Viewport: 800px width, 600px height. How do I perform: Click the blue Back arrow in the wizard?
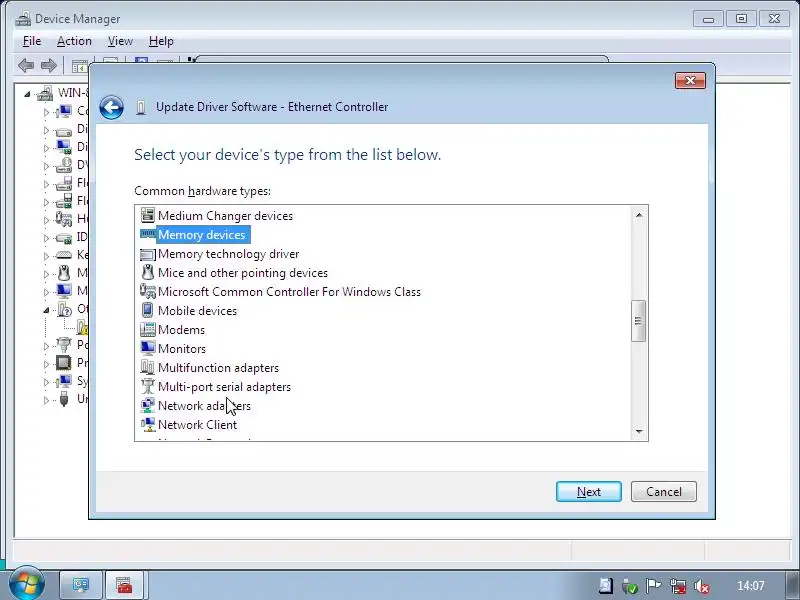tap(111, 108)
